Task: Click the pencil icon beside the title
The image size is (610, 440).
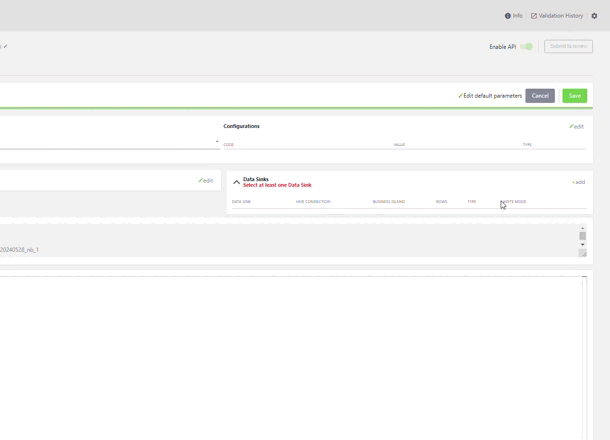Action: click(5, 46)
